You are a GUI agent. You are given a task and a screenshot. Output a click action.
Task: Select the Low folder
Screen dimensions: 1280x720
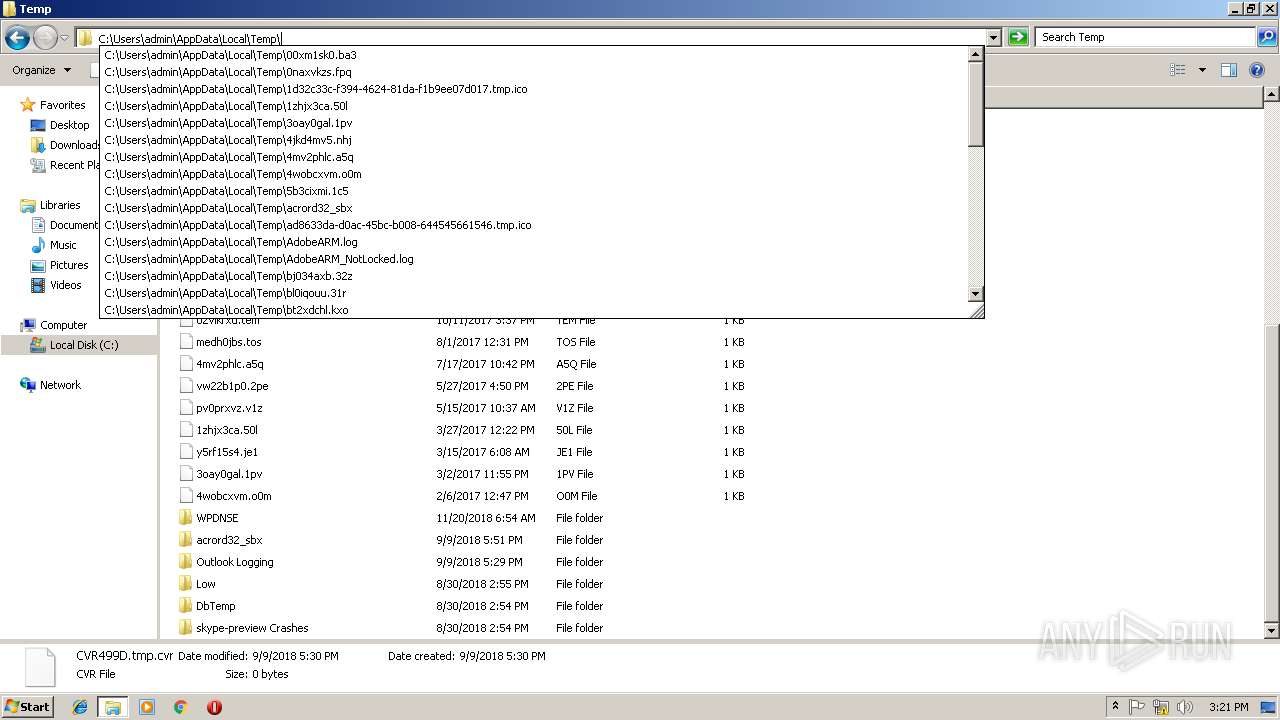pos(205,584)
